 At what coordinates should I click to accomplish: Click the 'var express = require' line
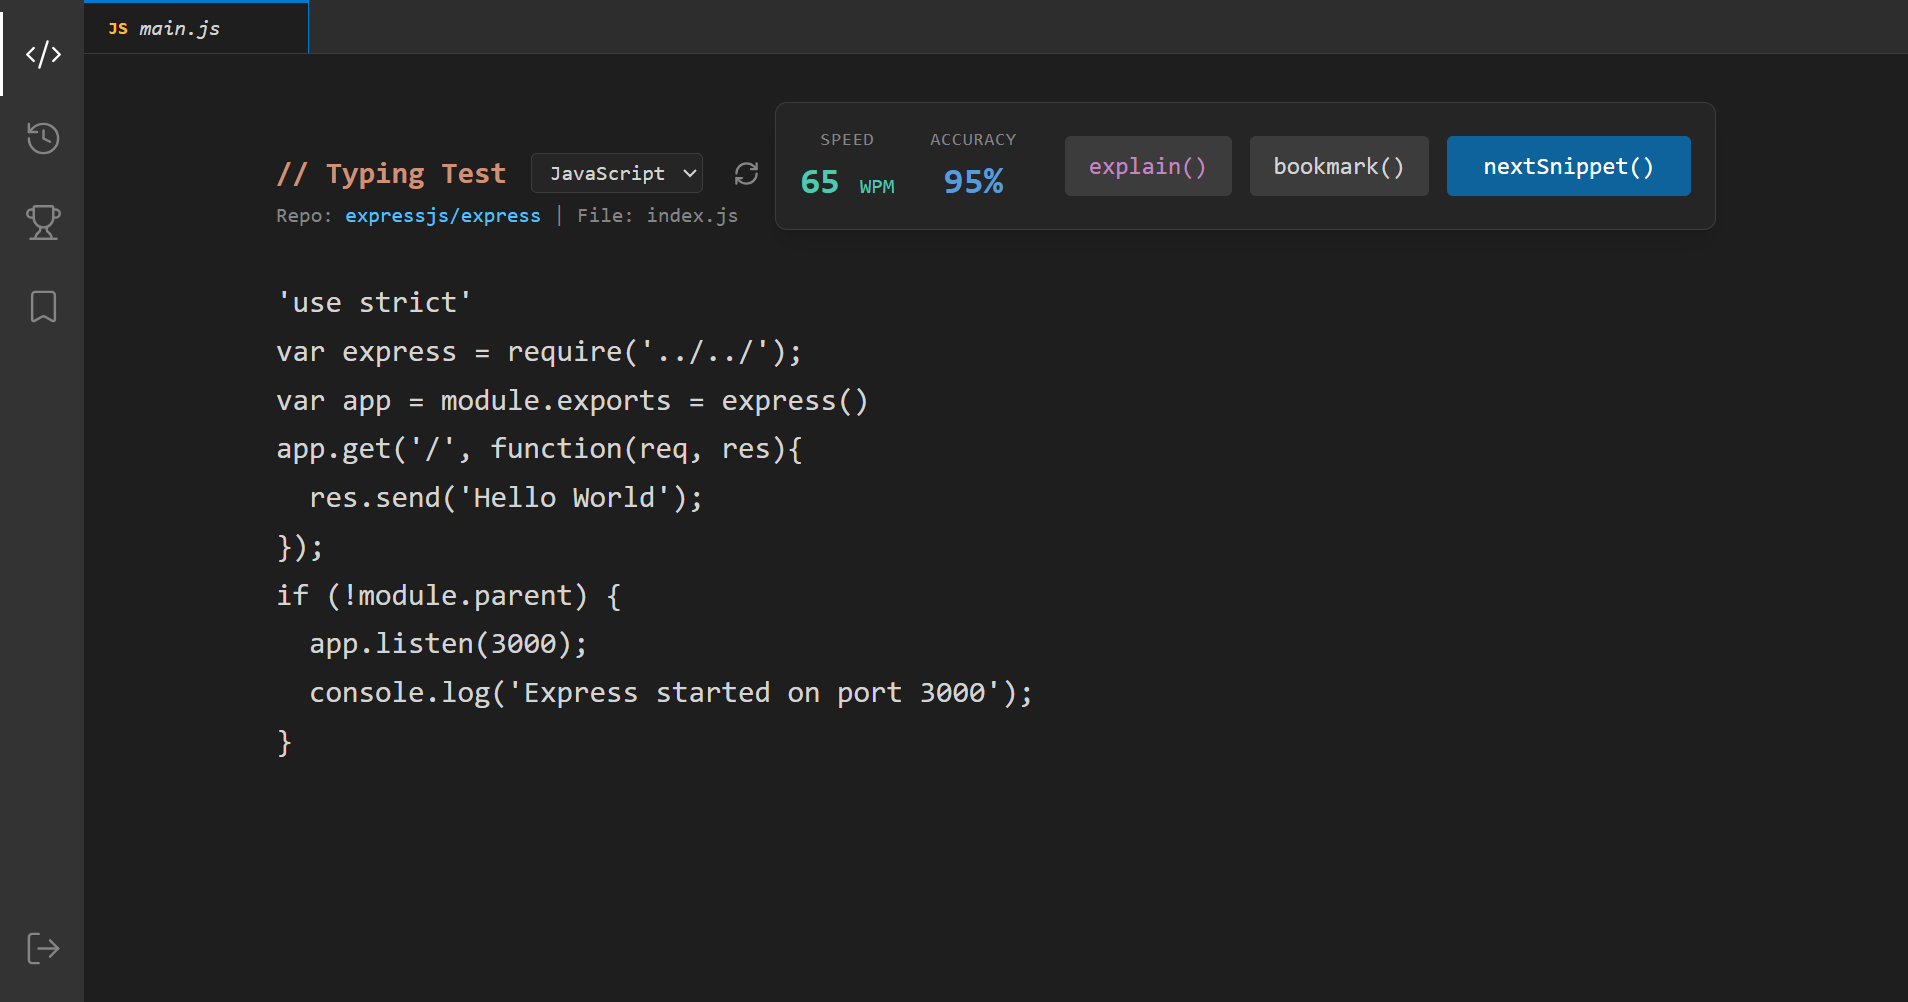coord(539,352)
